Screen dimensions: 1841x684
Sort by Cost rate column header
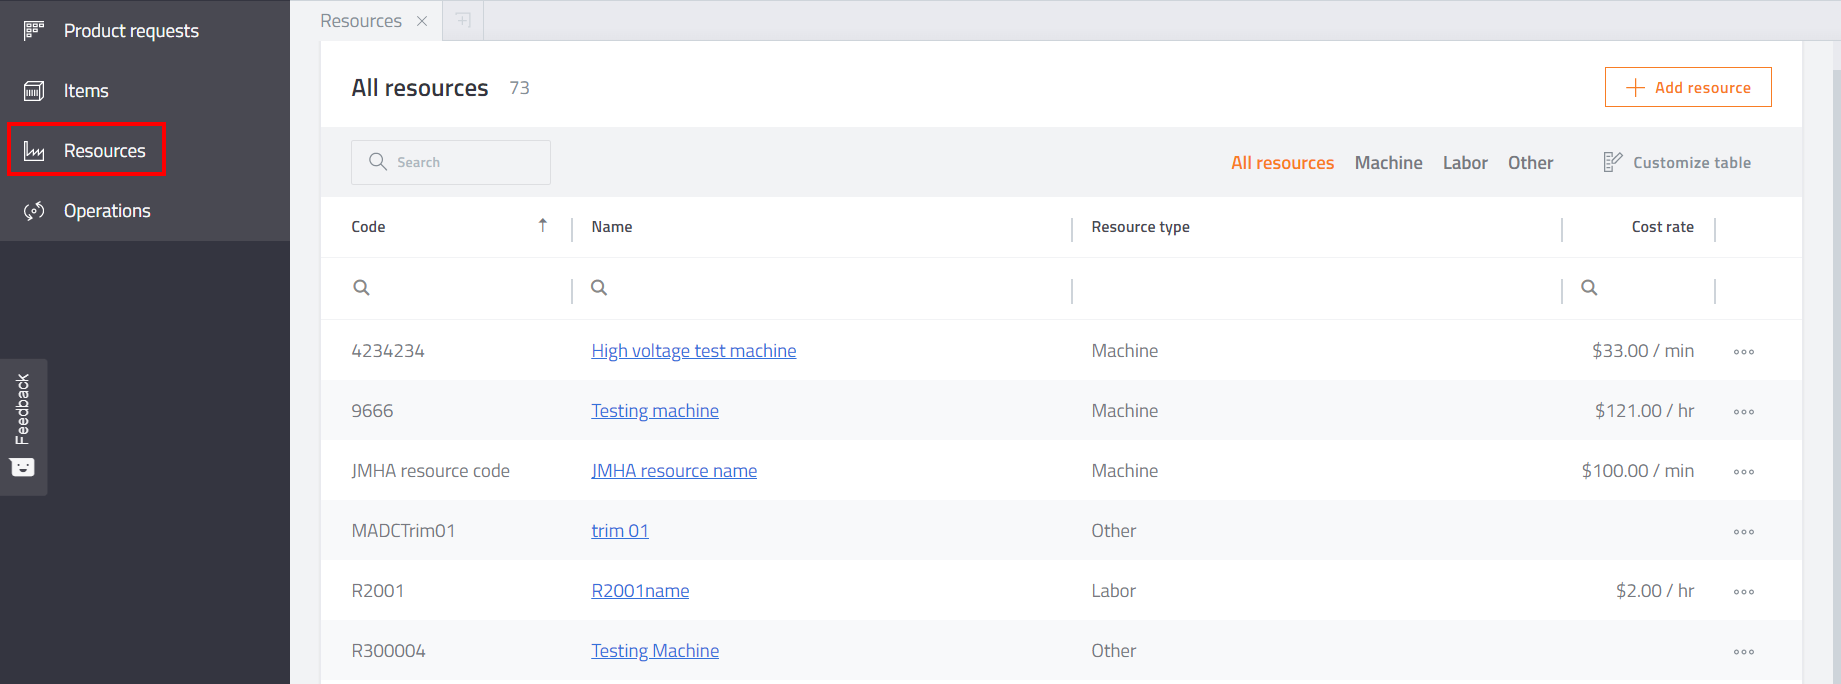pos(1662,227)
